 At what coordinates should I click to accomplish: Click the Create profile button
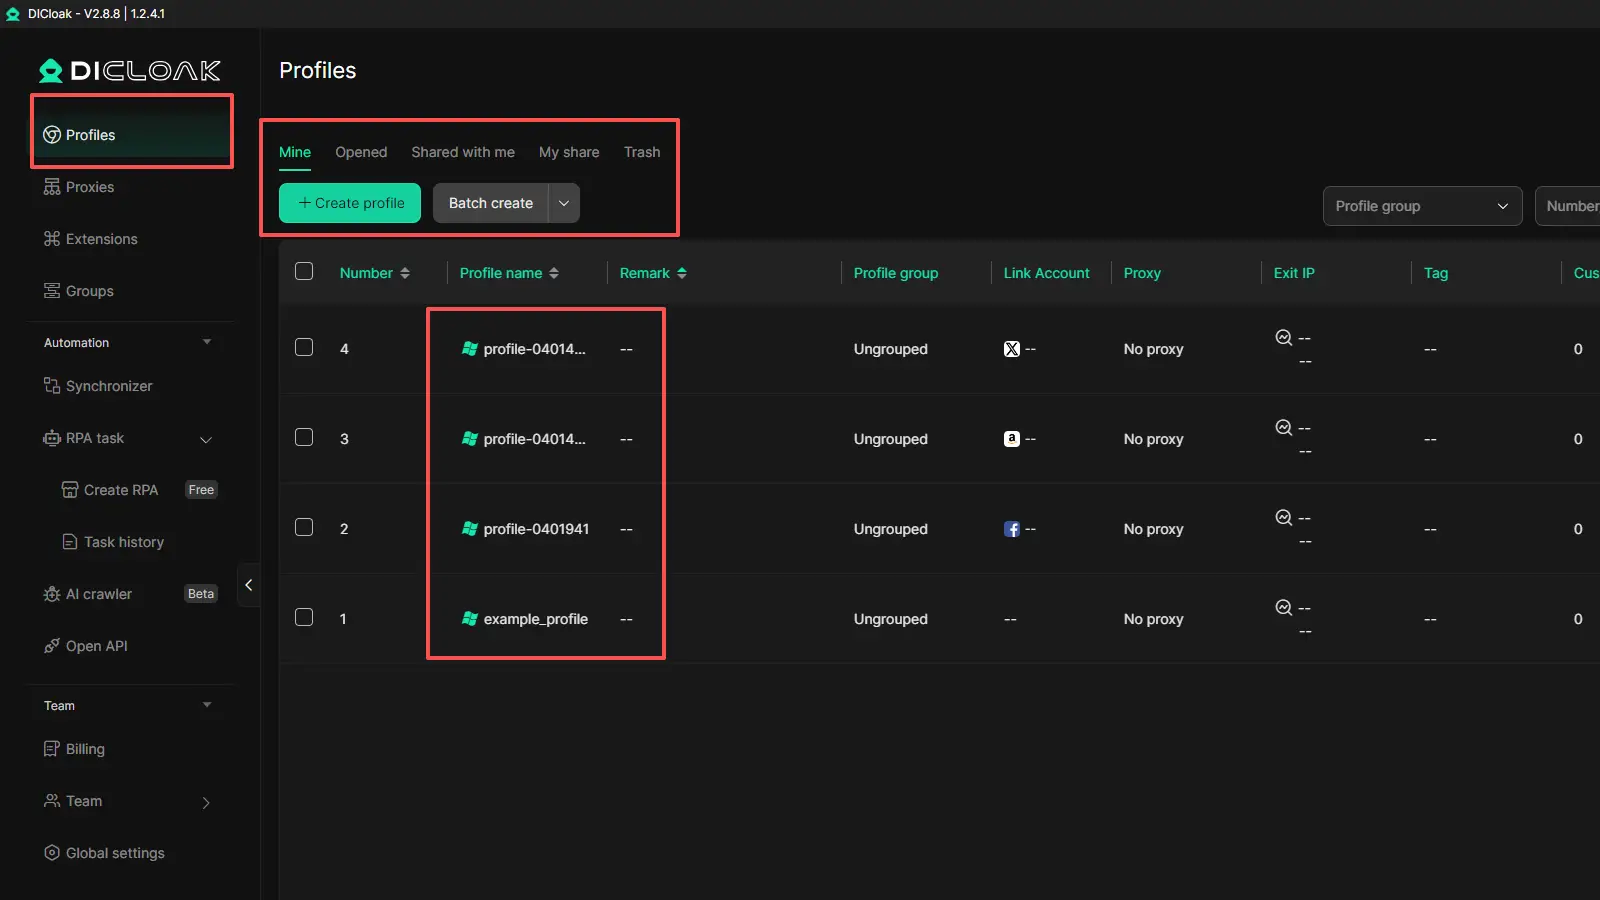click(350, 203)
